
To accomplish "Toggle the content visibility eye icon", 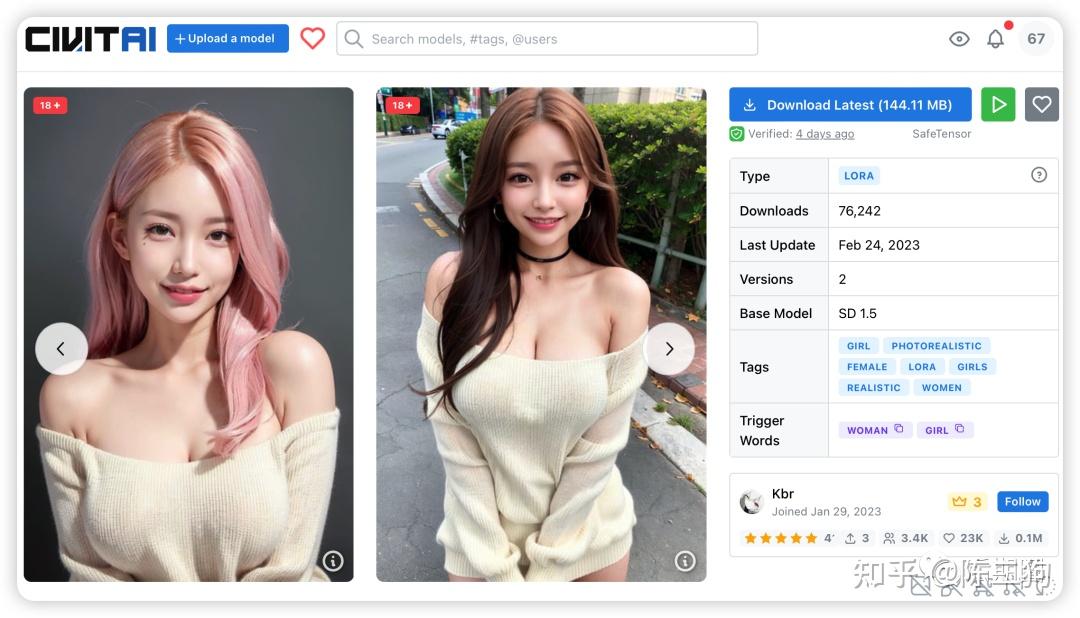I will pos(958,38).
